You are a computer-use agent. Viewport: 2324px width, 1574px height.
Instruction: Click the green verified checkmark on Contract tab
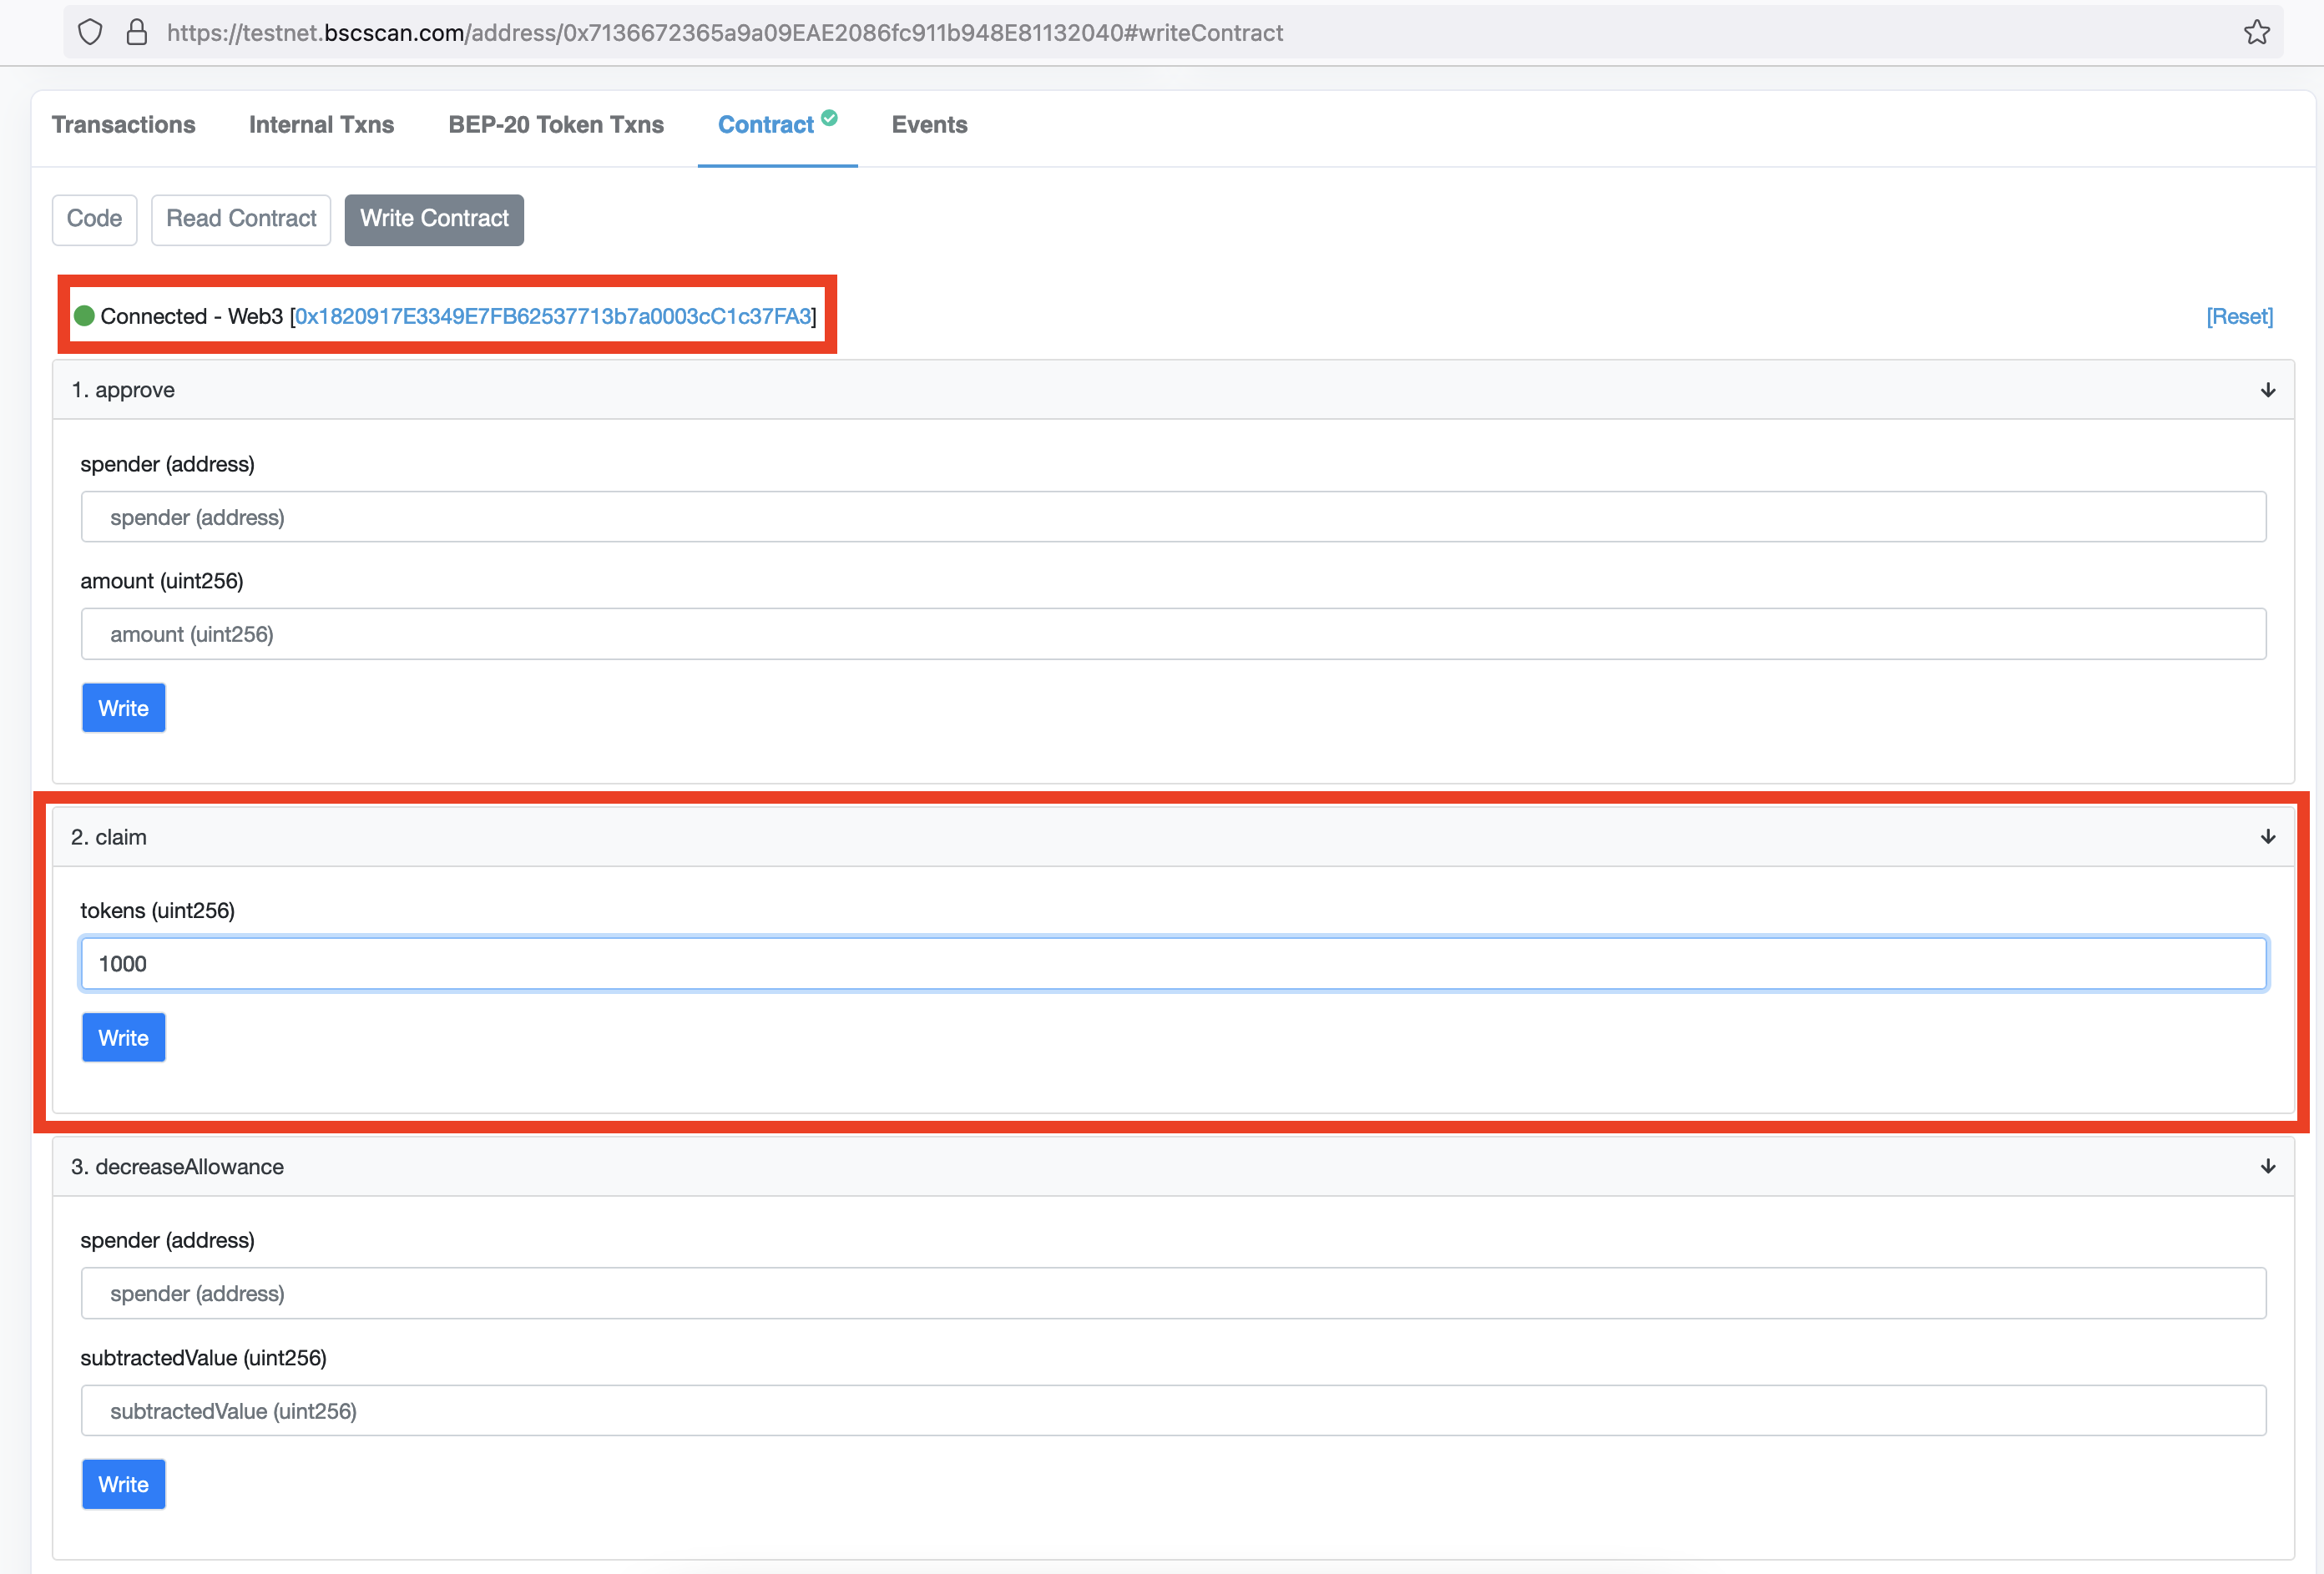(x=829, y=118)
